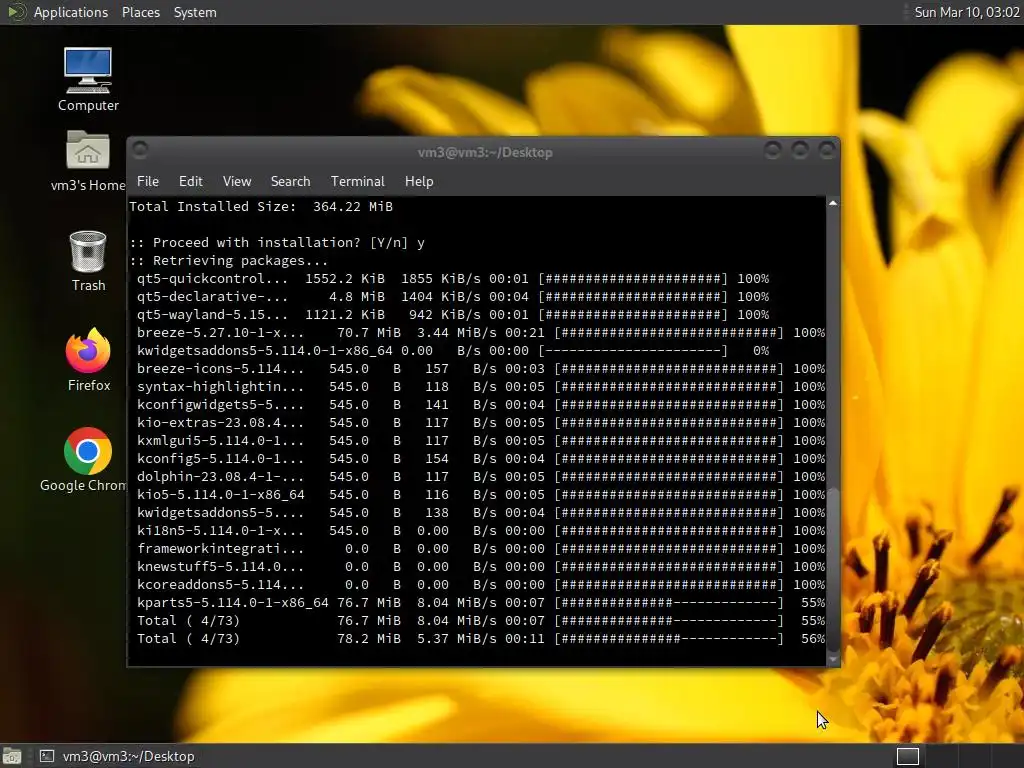Image resolution: width=1024 pixels, height=768 pixels.
Task: Click the breeze-5.27.10-1-x... package line
Action: coord(481,332)
